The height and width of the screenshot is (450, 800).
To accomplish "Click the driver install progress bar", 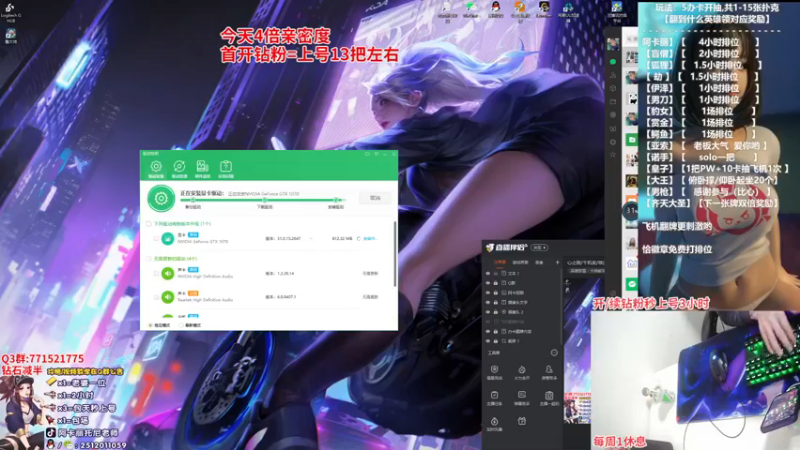I will click(x=263, y=200).
